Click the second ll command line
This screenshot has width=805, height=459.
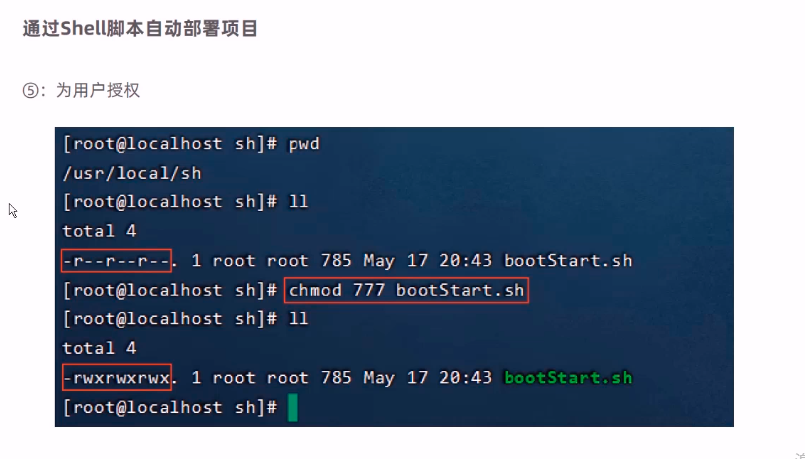[185, 319]
